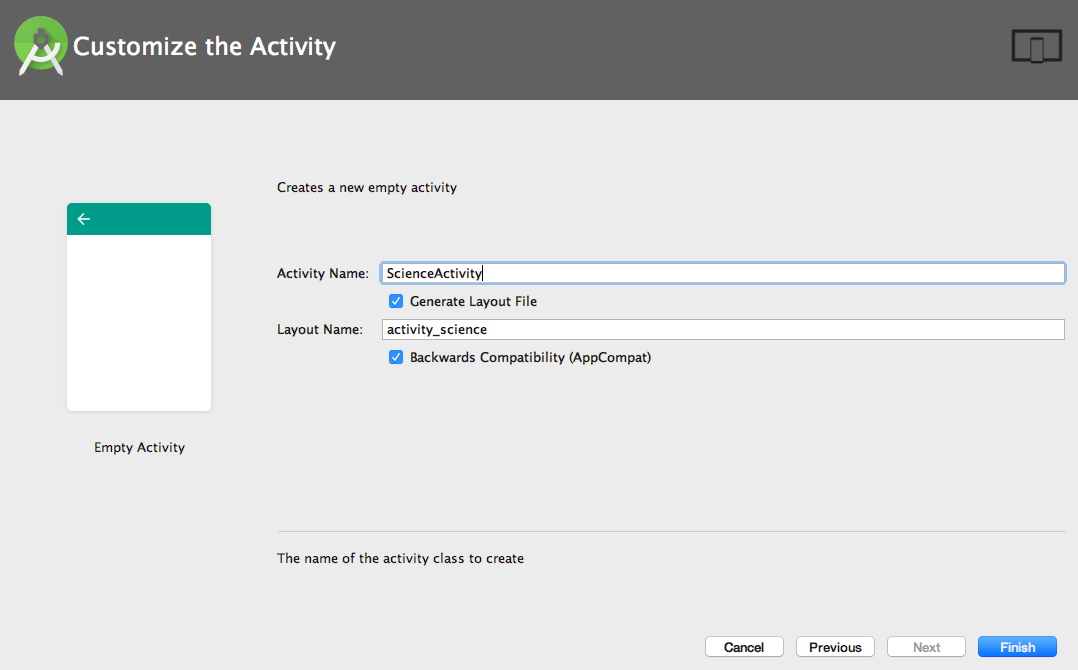The width and height of the screenshot is (1078, 670).
Task: Click the Creates a new empty activity description
Action: pyautogui.click(x=366, y=188)
